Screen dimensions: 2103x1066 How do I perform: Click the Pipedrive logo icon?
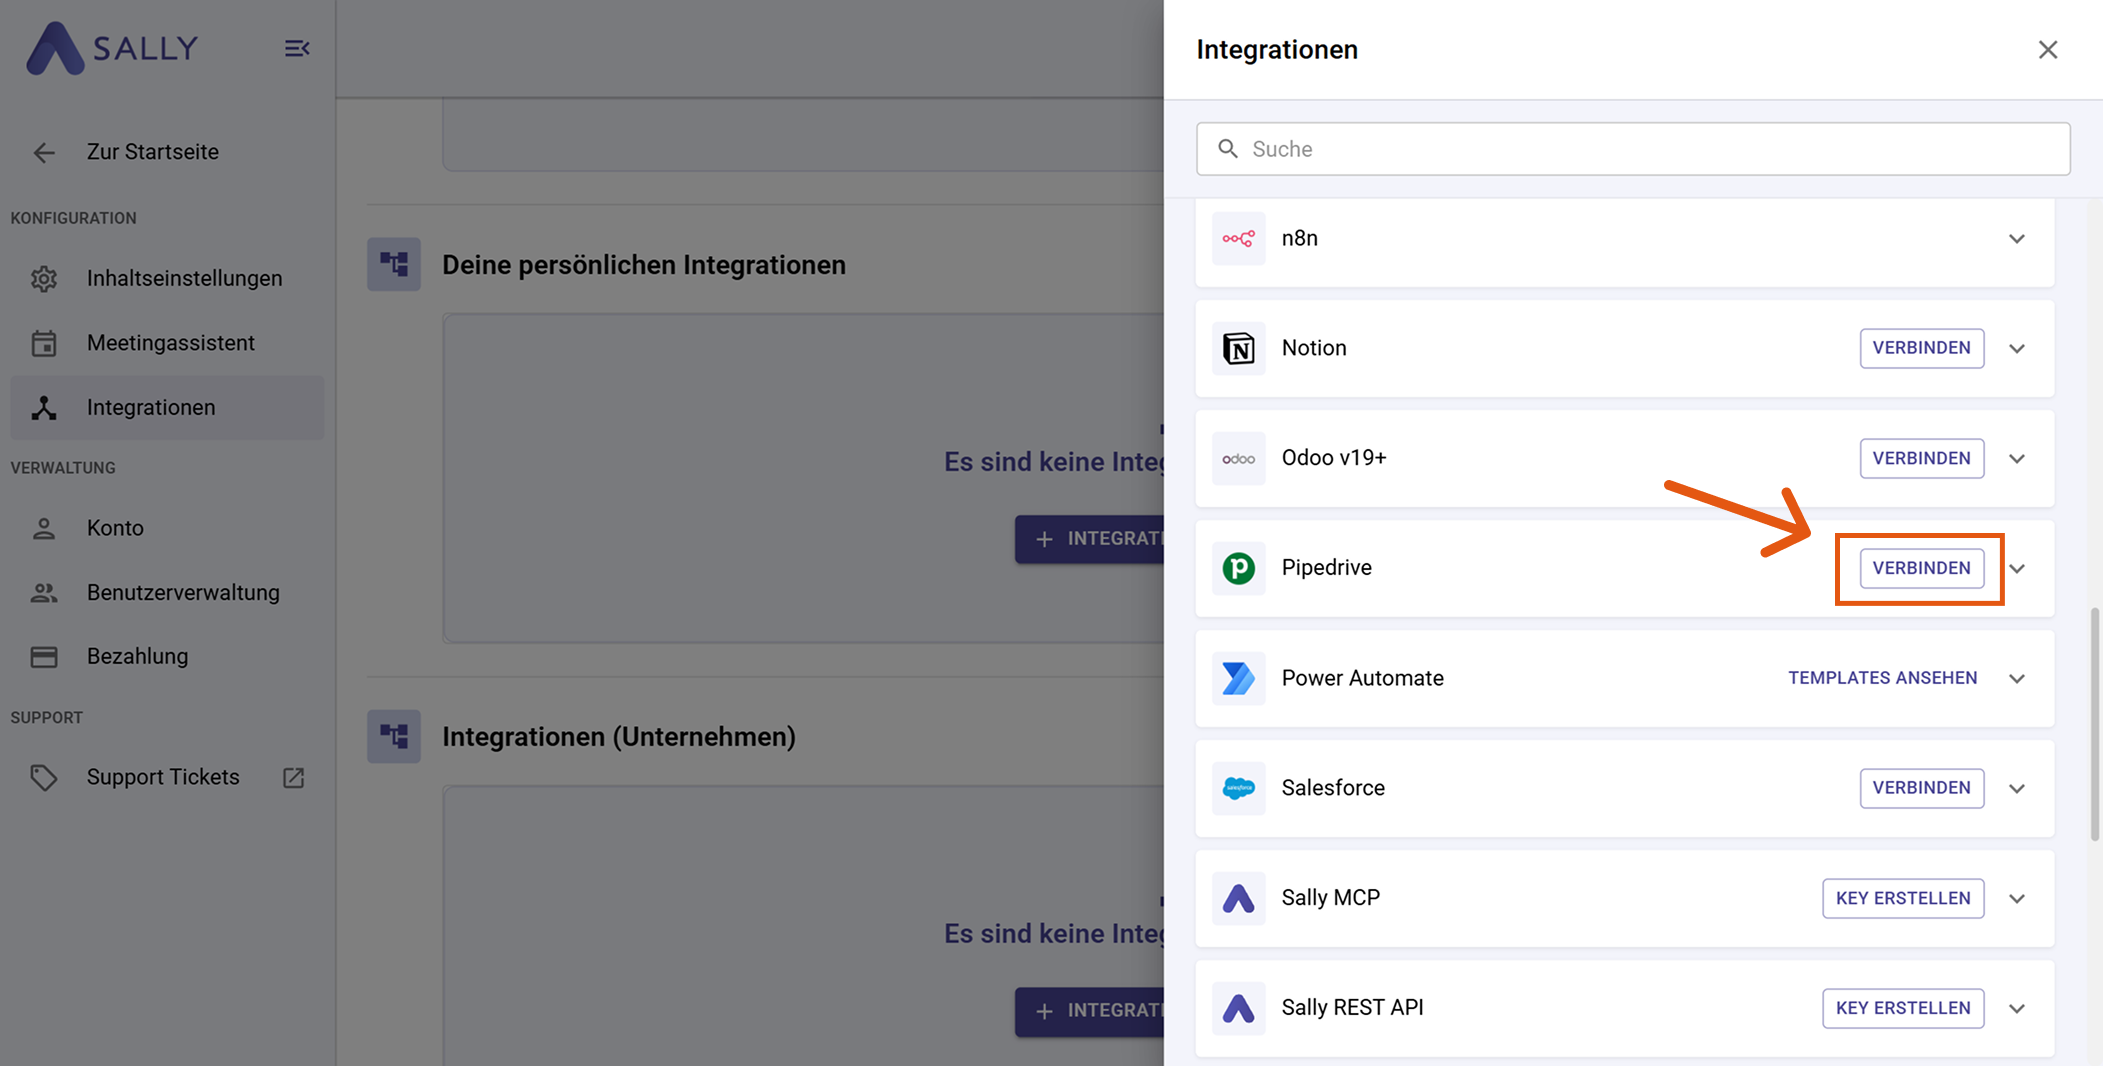click(x=1238, y=568)
